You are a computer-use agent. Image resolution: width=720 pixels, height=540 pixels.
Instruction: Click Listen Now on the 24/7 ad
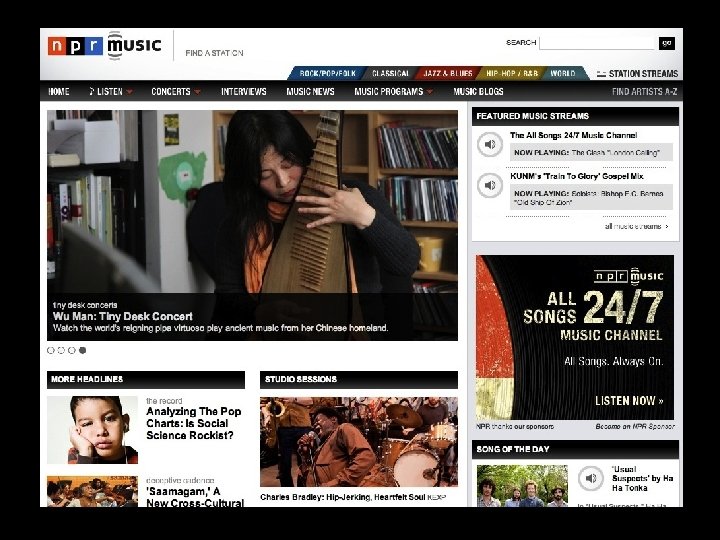(629, 401)
